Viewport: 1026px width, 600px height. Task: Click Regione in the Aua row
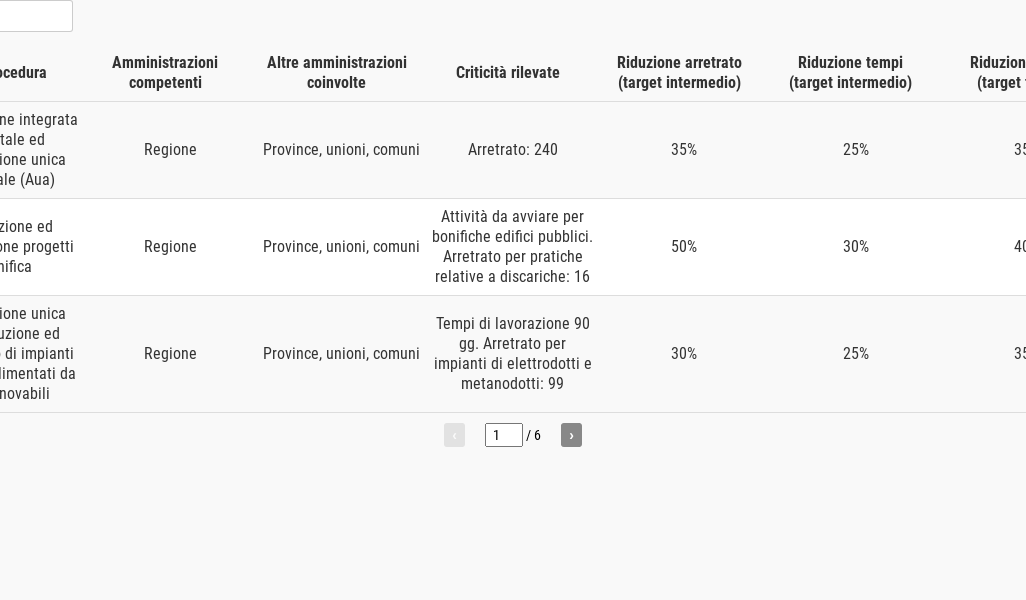(170, 150)
